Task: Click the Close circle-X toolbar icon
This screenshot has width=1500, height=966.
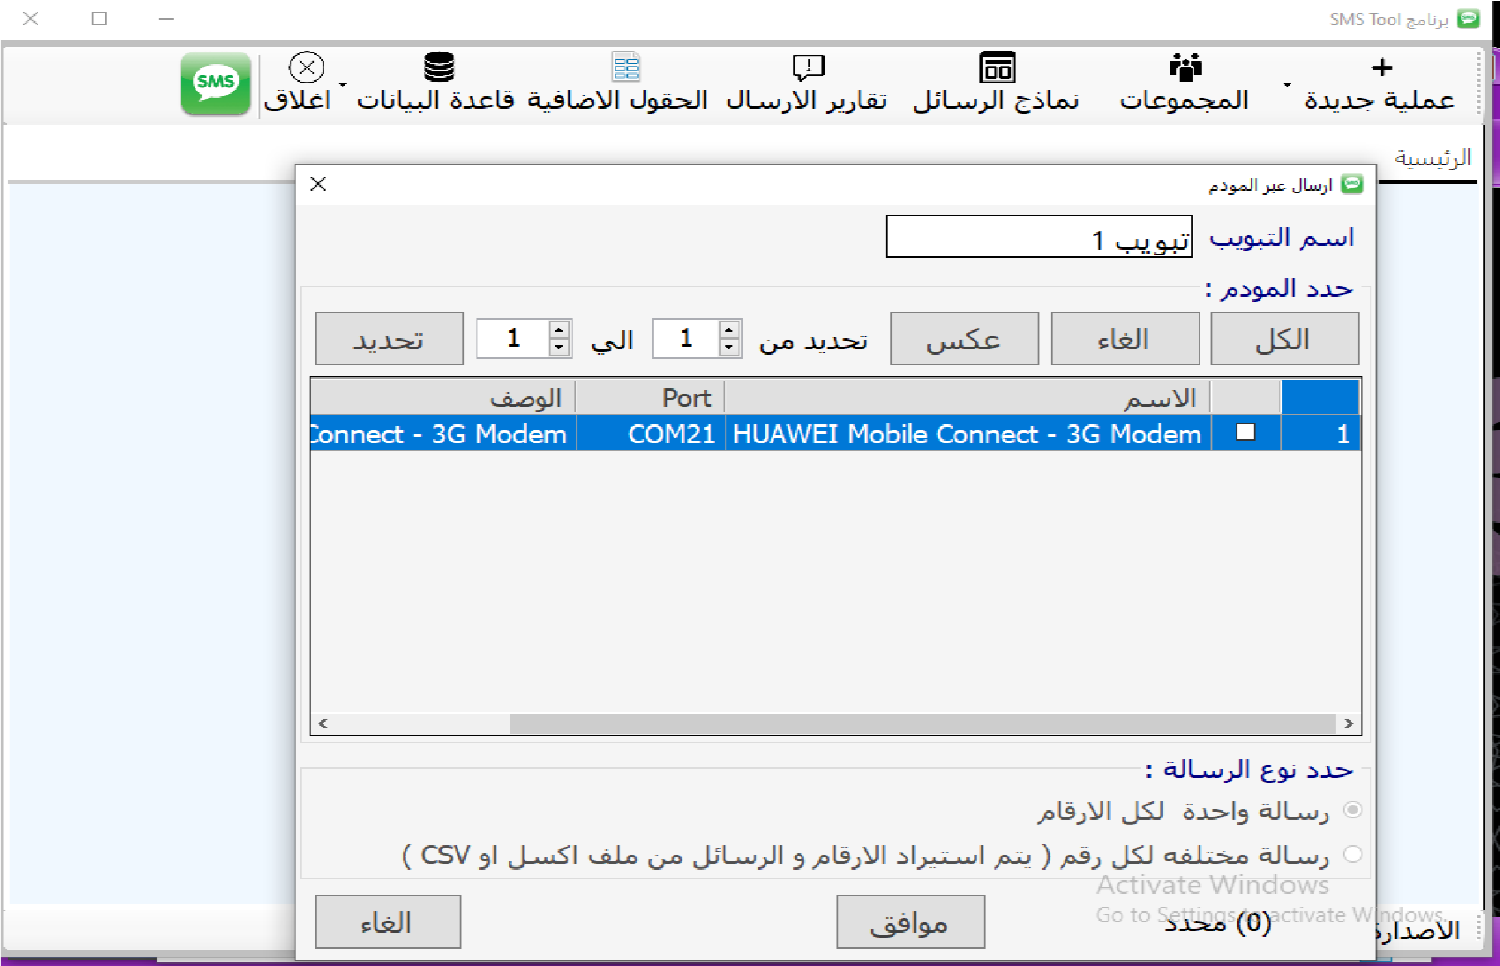Action: 306,67
